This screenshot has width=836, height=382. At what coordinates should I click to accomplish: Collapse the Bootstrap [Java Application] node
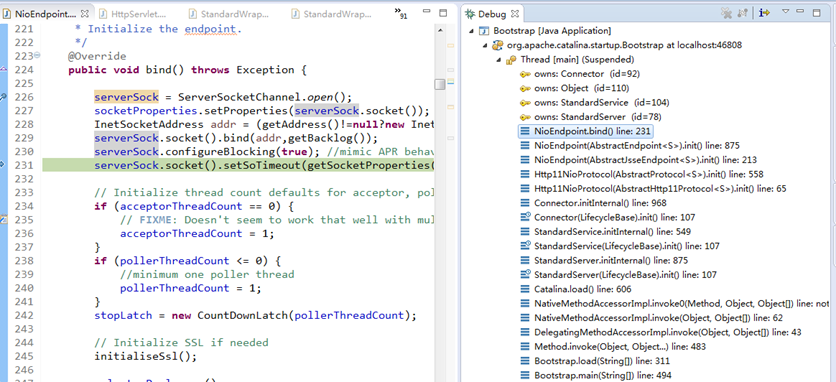coord(471,31)
